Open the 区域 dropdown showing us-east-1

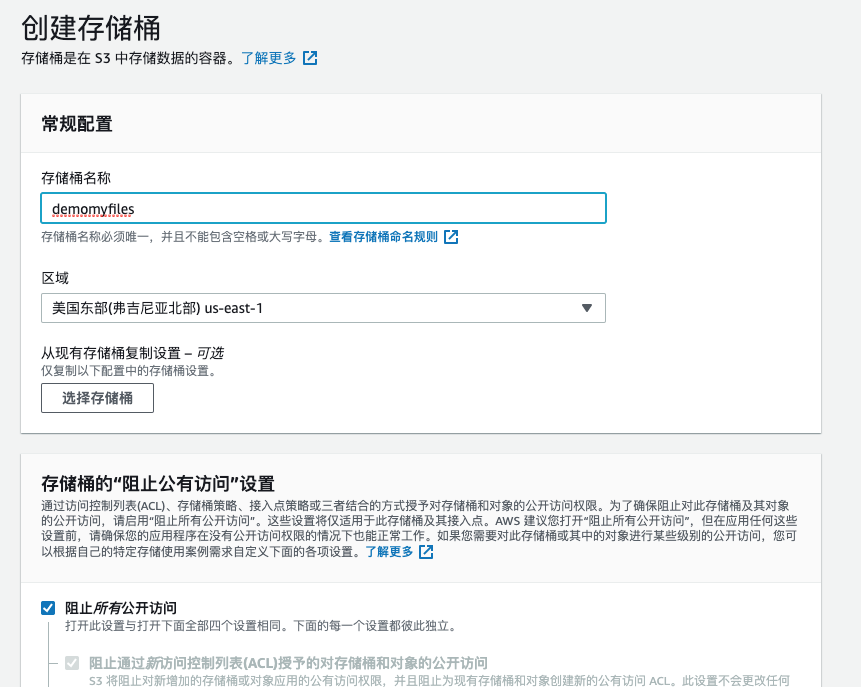point(323,308)
